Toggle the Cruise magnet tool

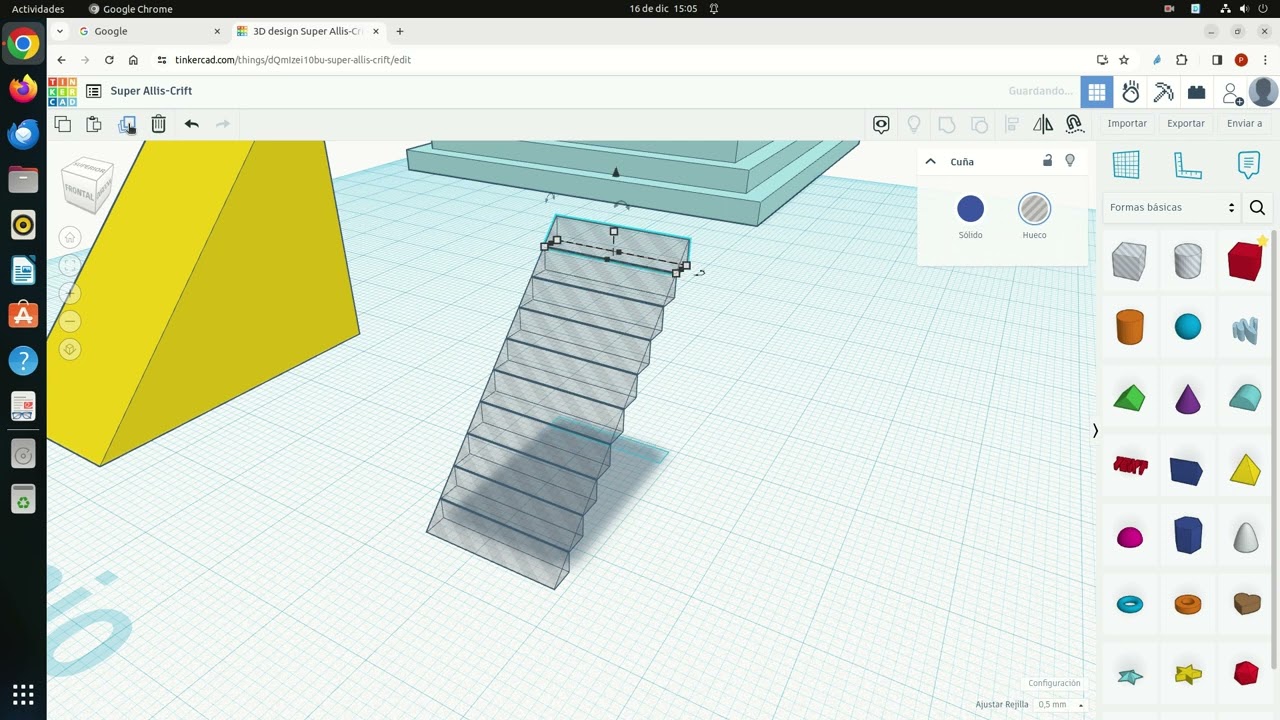click(1075, 124)
